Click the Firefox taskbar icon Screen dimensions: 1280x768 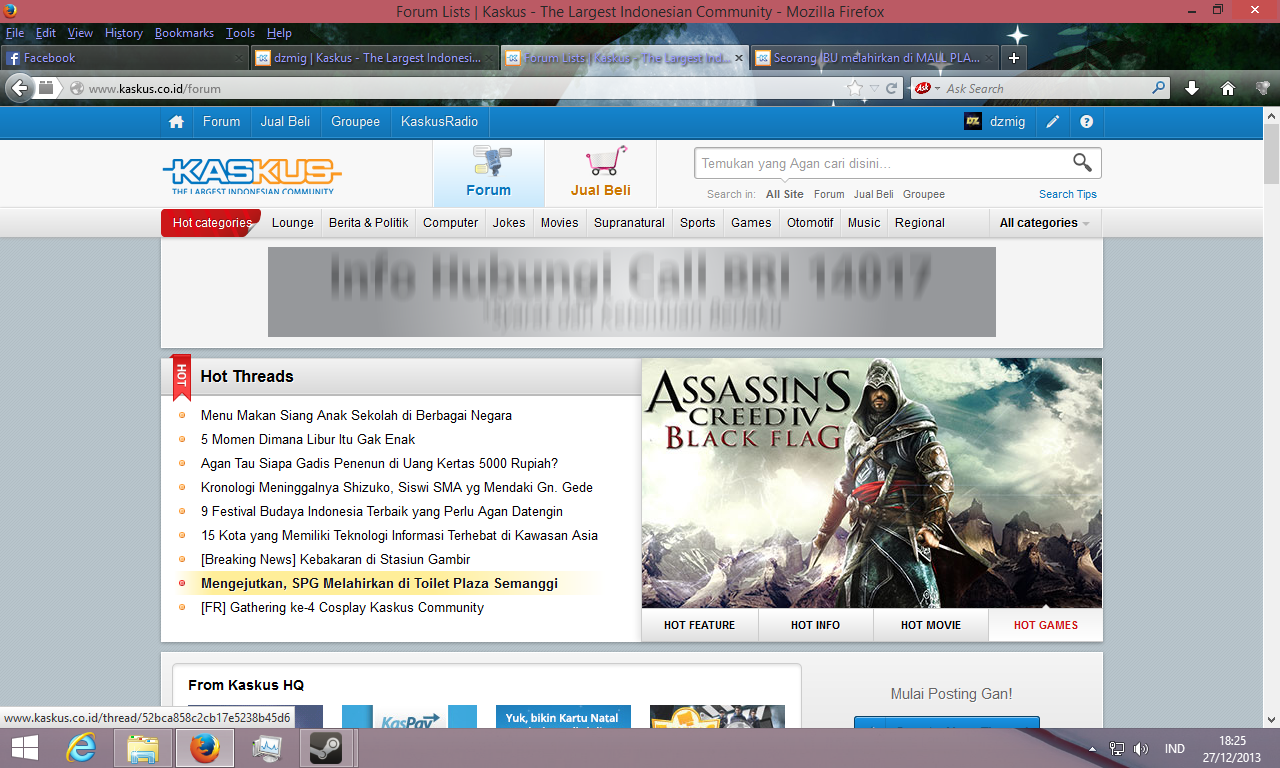point(205,748)
